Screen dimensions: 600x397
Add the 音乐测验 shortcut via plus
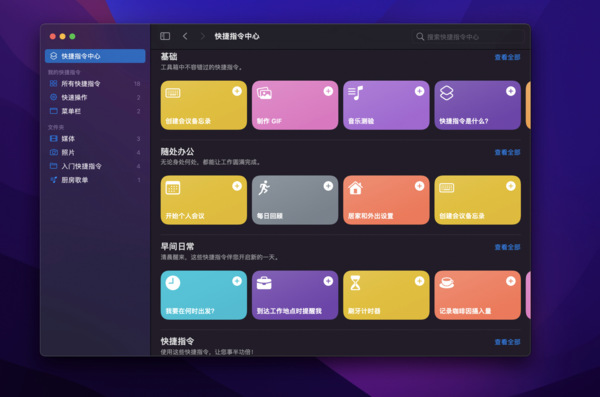coord(419,91)
